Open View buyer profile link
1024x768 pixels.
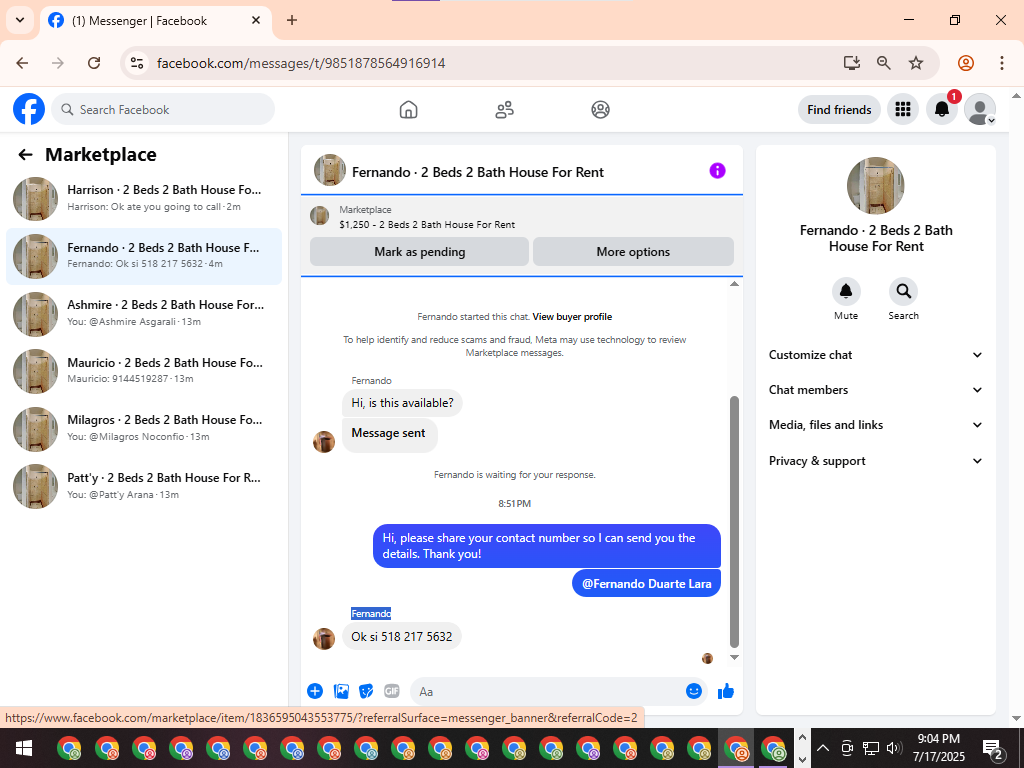coord(572,317)
